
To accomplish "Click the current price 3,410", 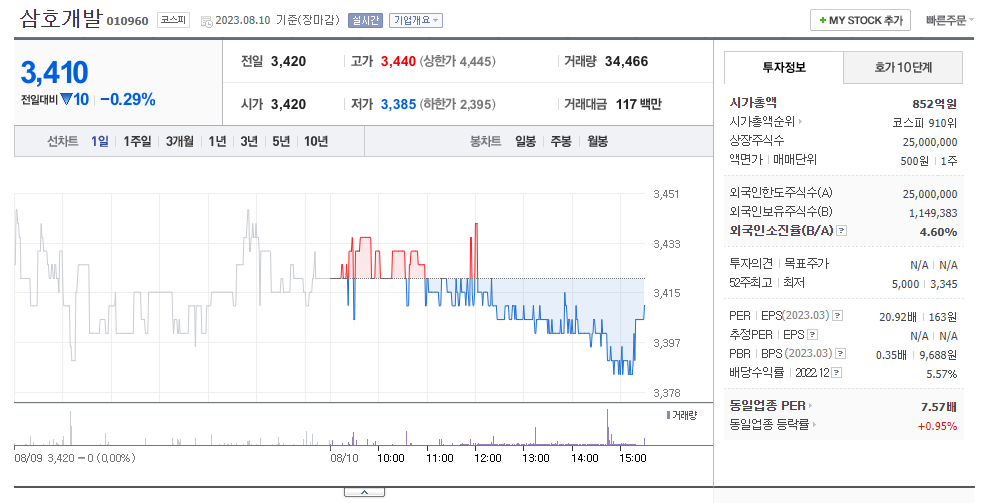I will tap(54, 73).
